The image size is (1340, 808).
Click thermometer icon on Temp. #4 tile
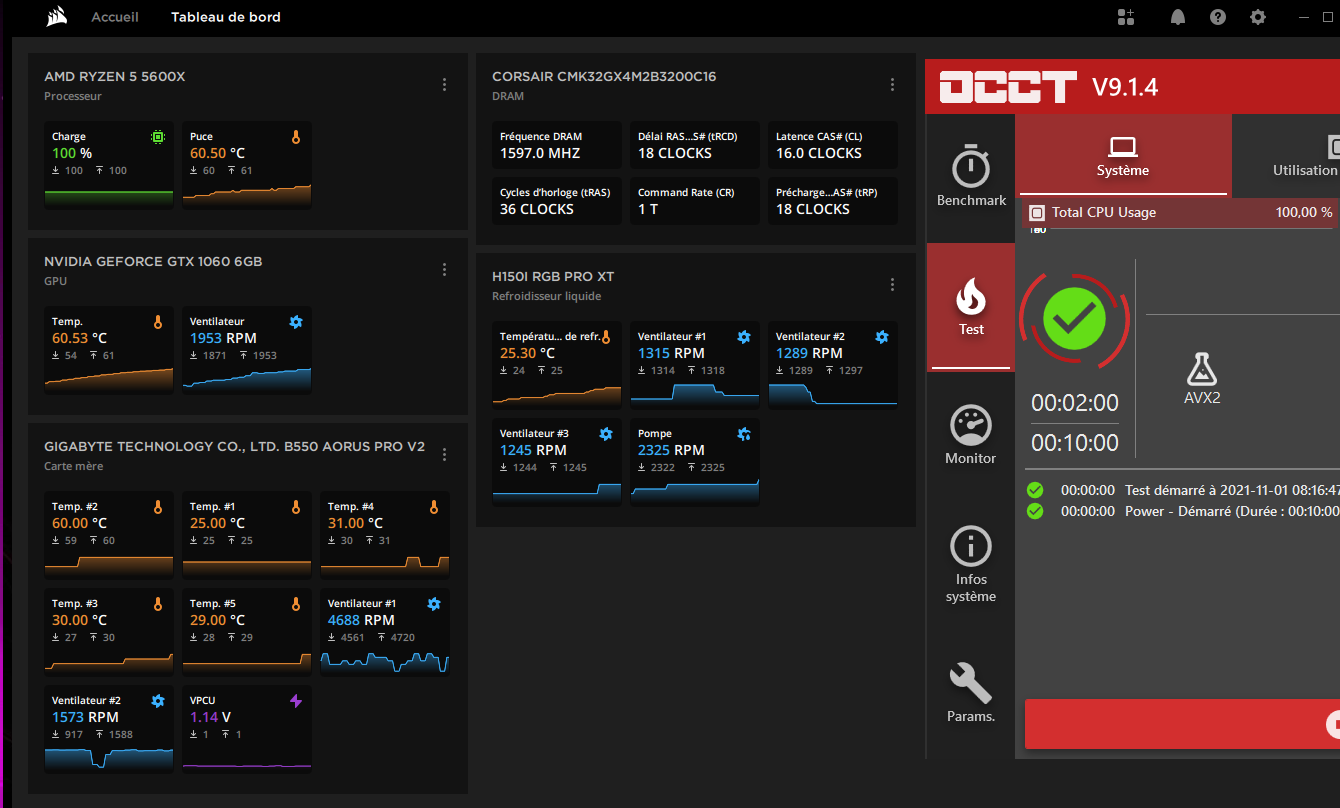pos(434,507)
